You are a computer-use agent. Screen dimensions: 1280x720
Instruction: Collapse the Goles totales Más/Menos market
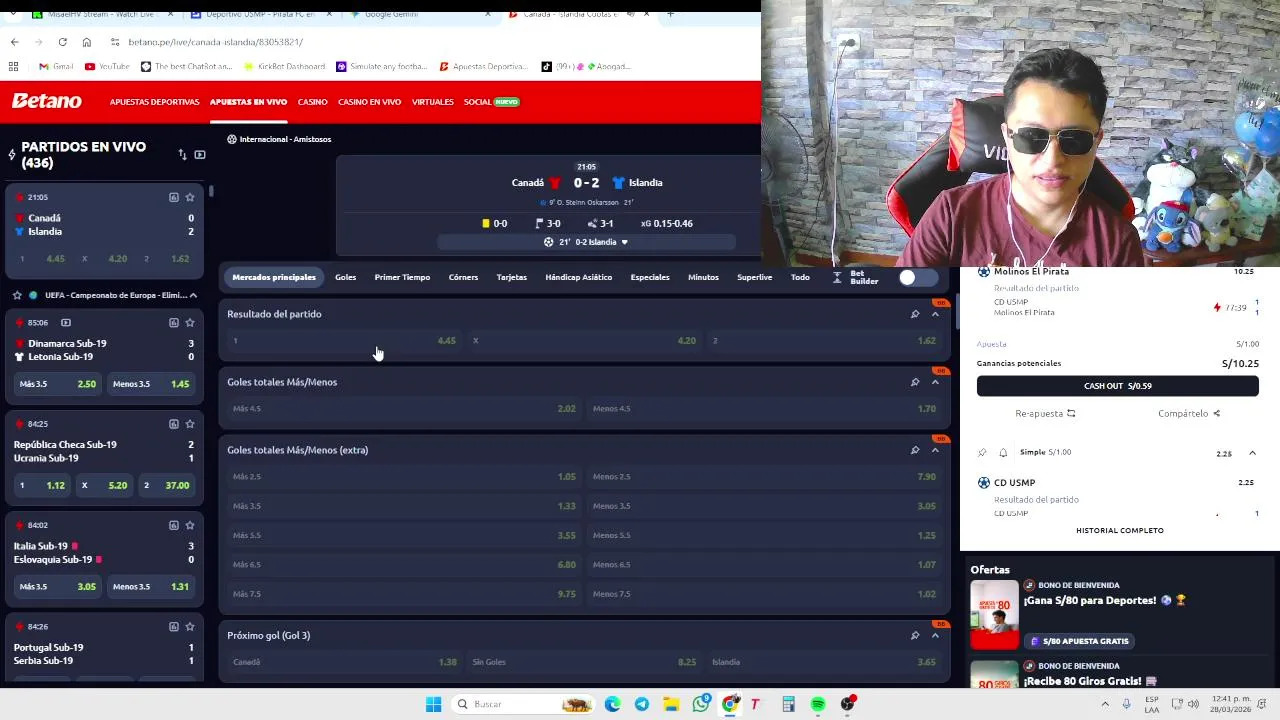(935, 382)
